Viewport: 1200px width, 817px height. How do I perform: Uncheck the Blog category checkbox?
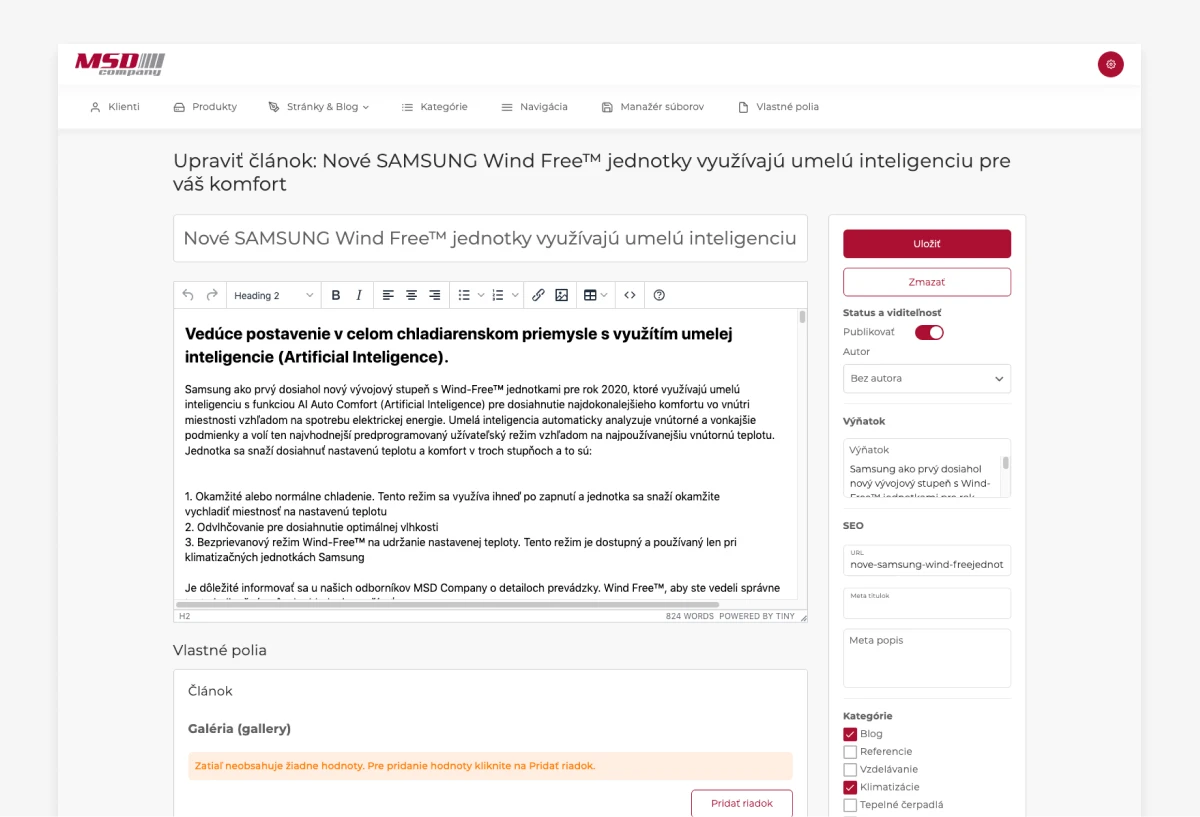pos(850,734)
